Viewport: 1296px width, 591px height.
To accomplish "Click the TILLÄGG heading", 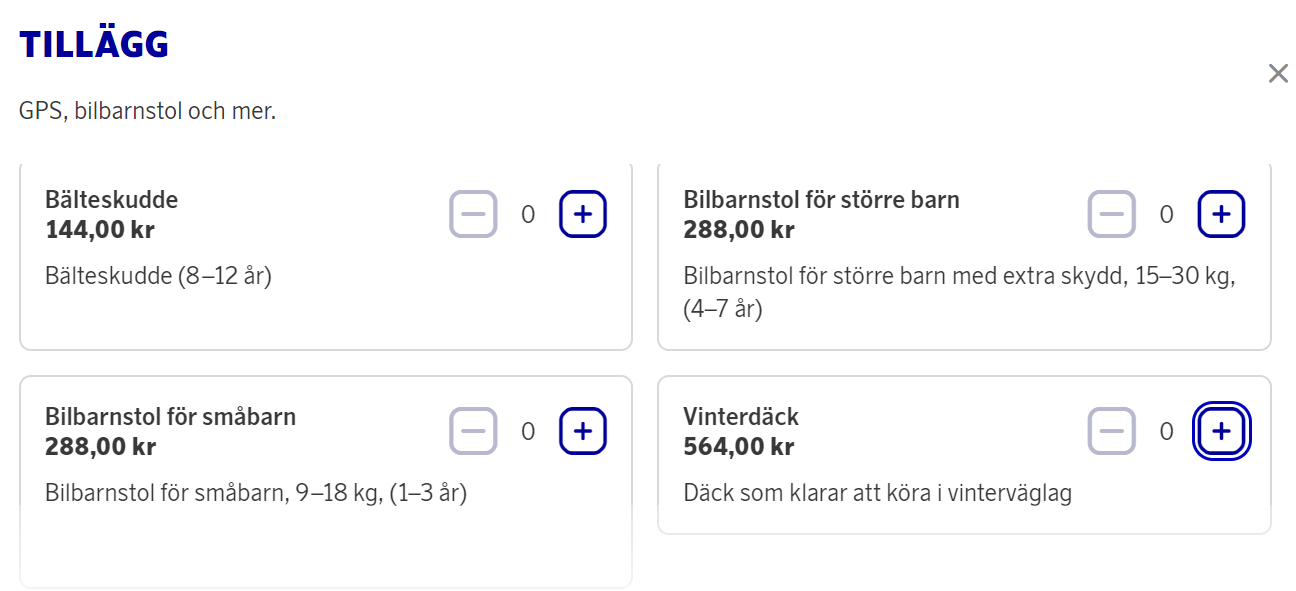I will tap(94, 44).
